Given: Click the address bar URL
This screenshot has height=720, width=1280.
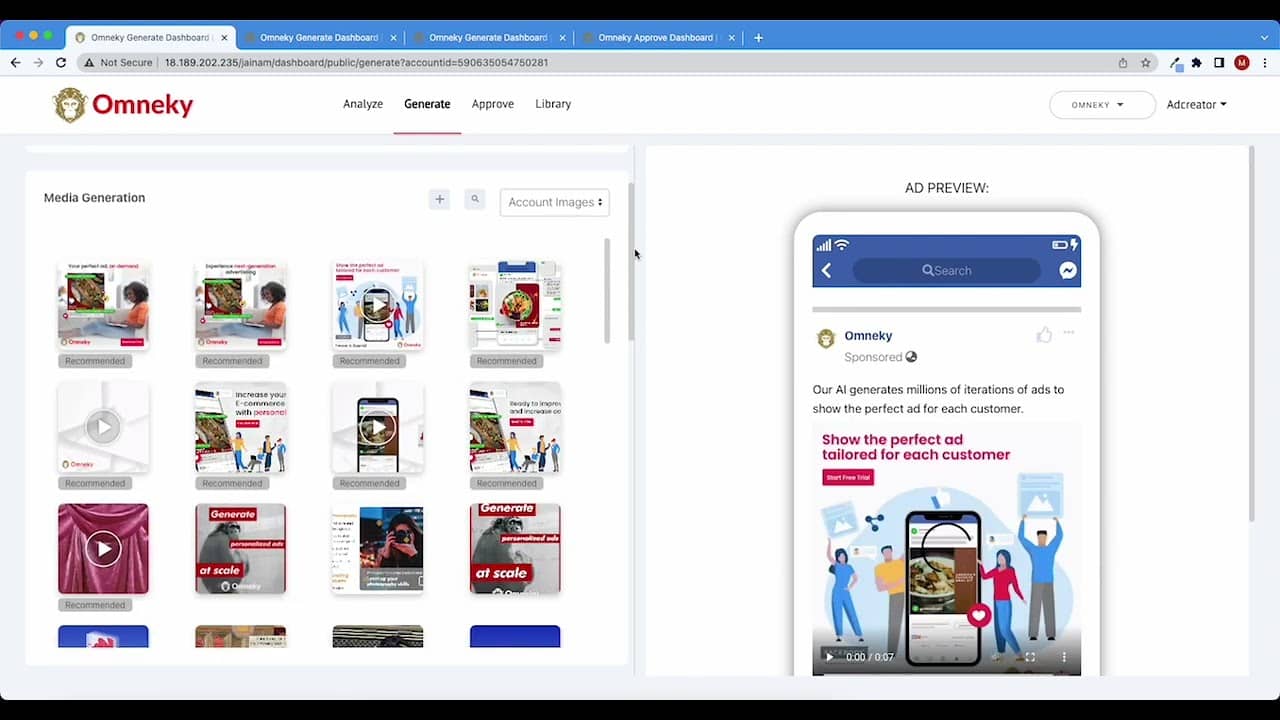Looking at the screenshot, I should click(356, 62).
